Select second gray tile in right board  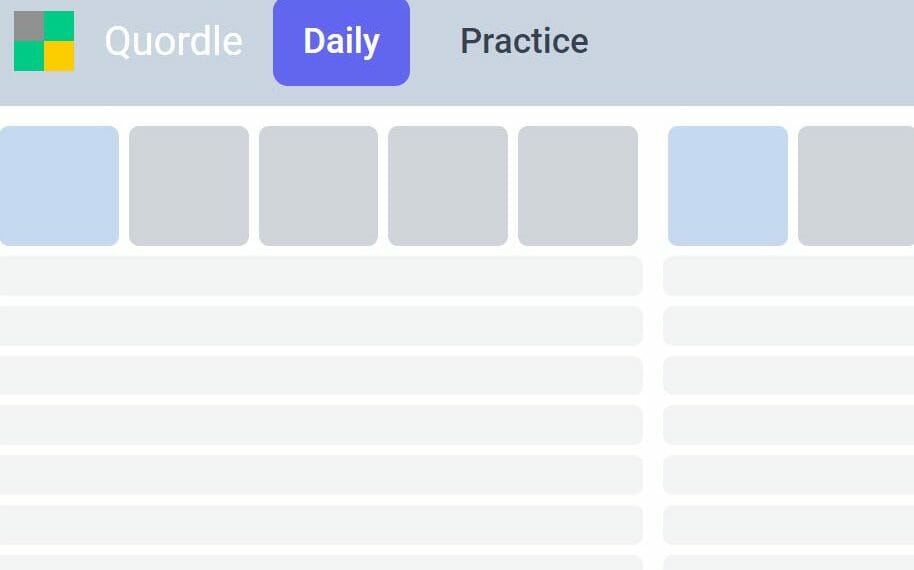(856, 186)
